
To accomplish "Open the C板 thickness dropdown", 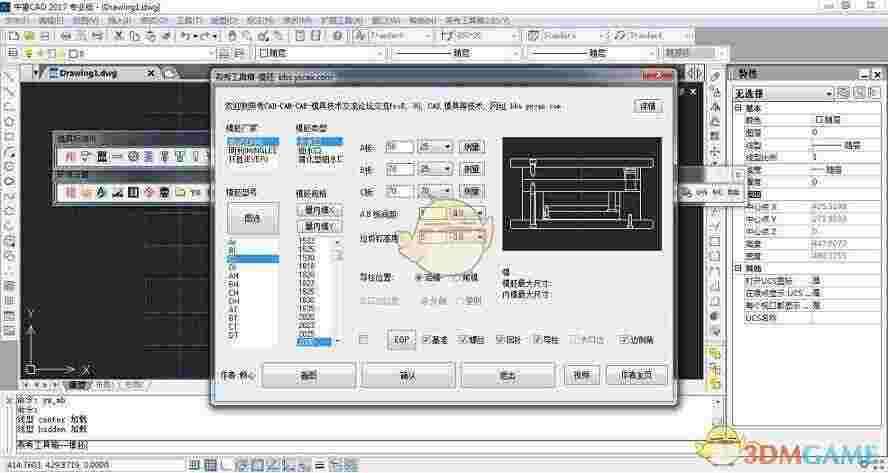I will 435,191.
